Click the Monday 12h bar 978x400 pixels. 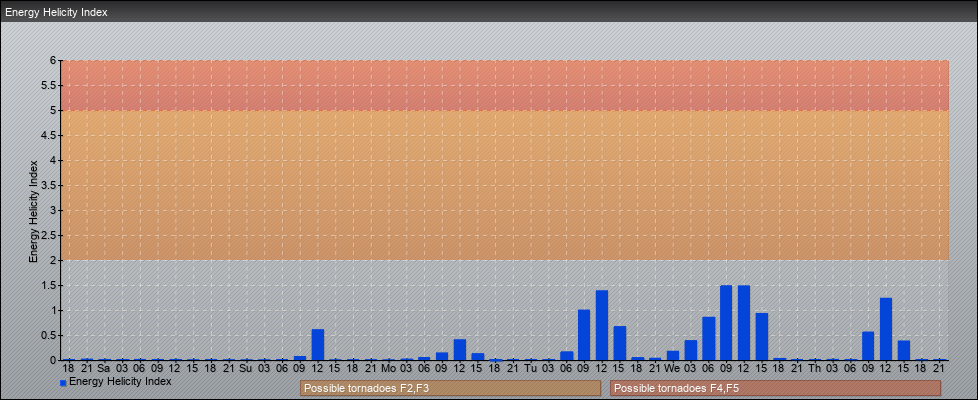tap(460, 349)
